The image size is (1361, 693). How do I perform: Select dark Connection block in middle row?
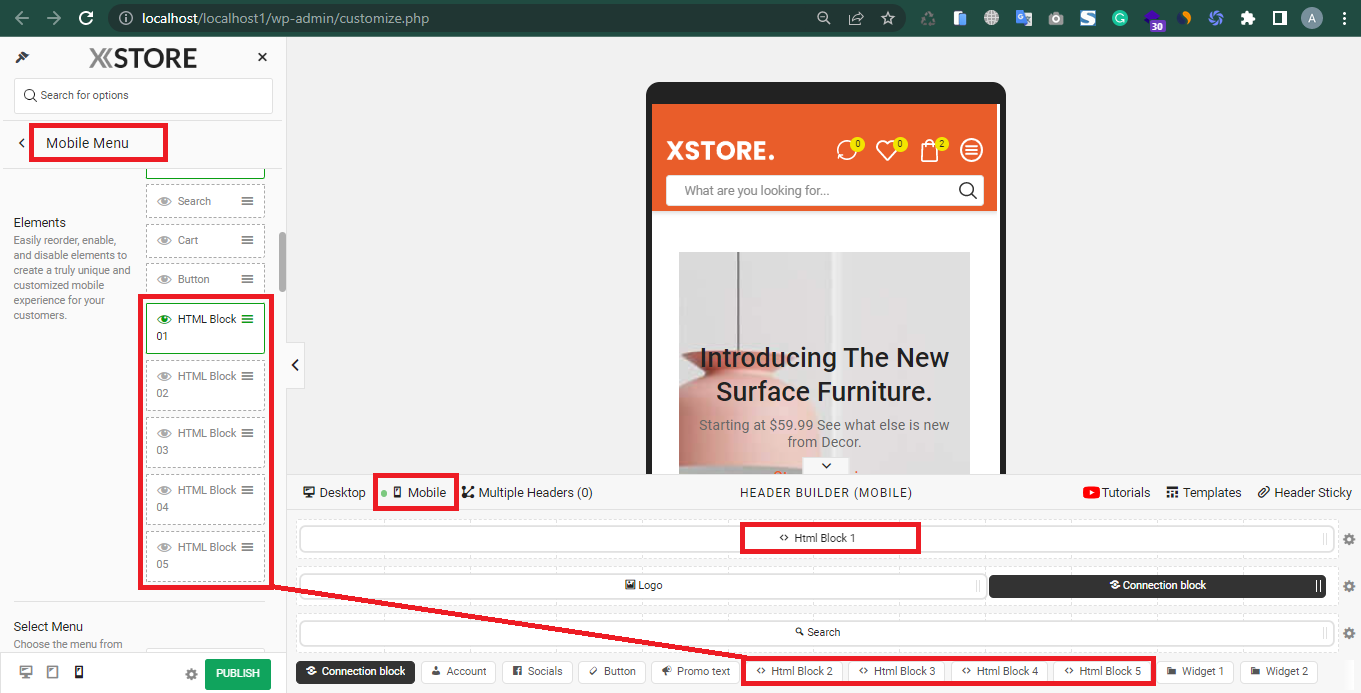tap(1157, 585)
